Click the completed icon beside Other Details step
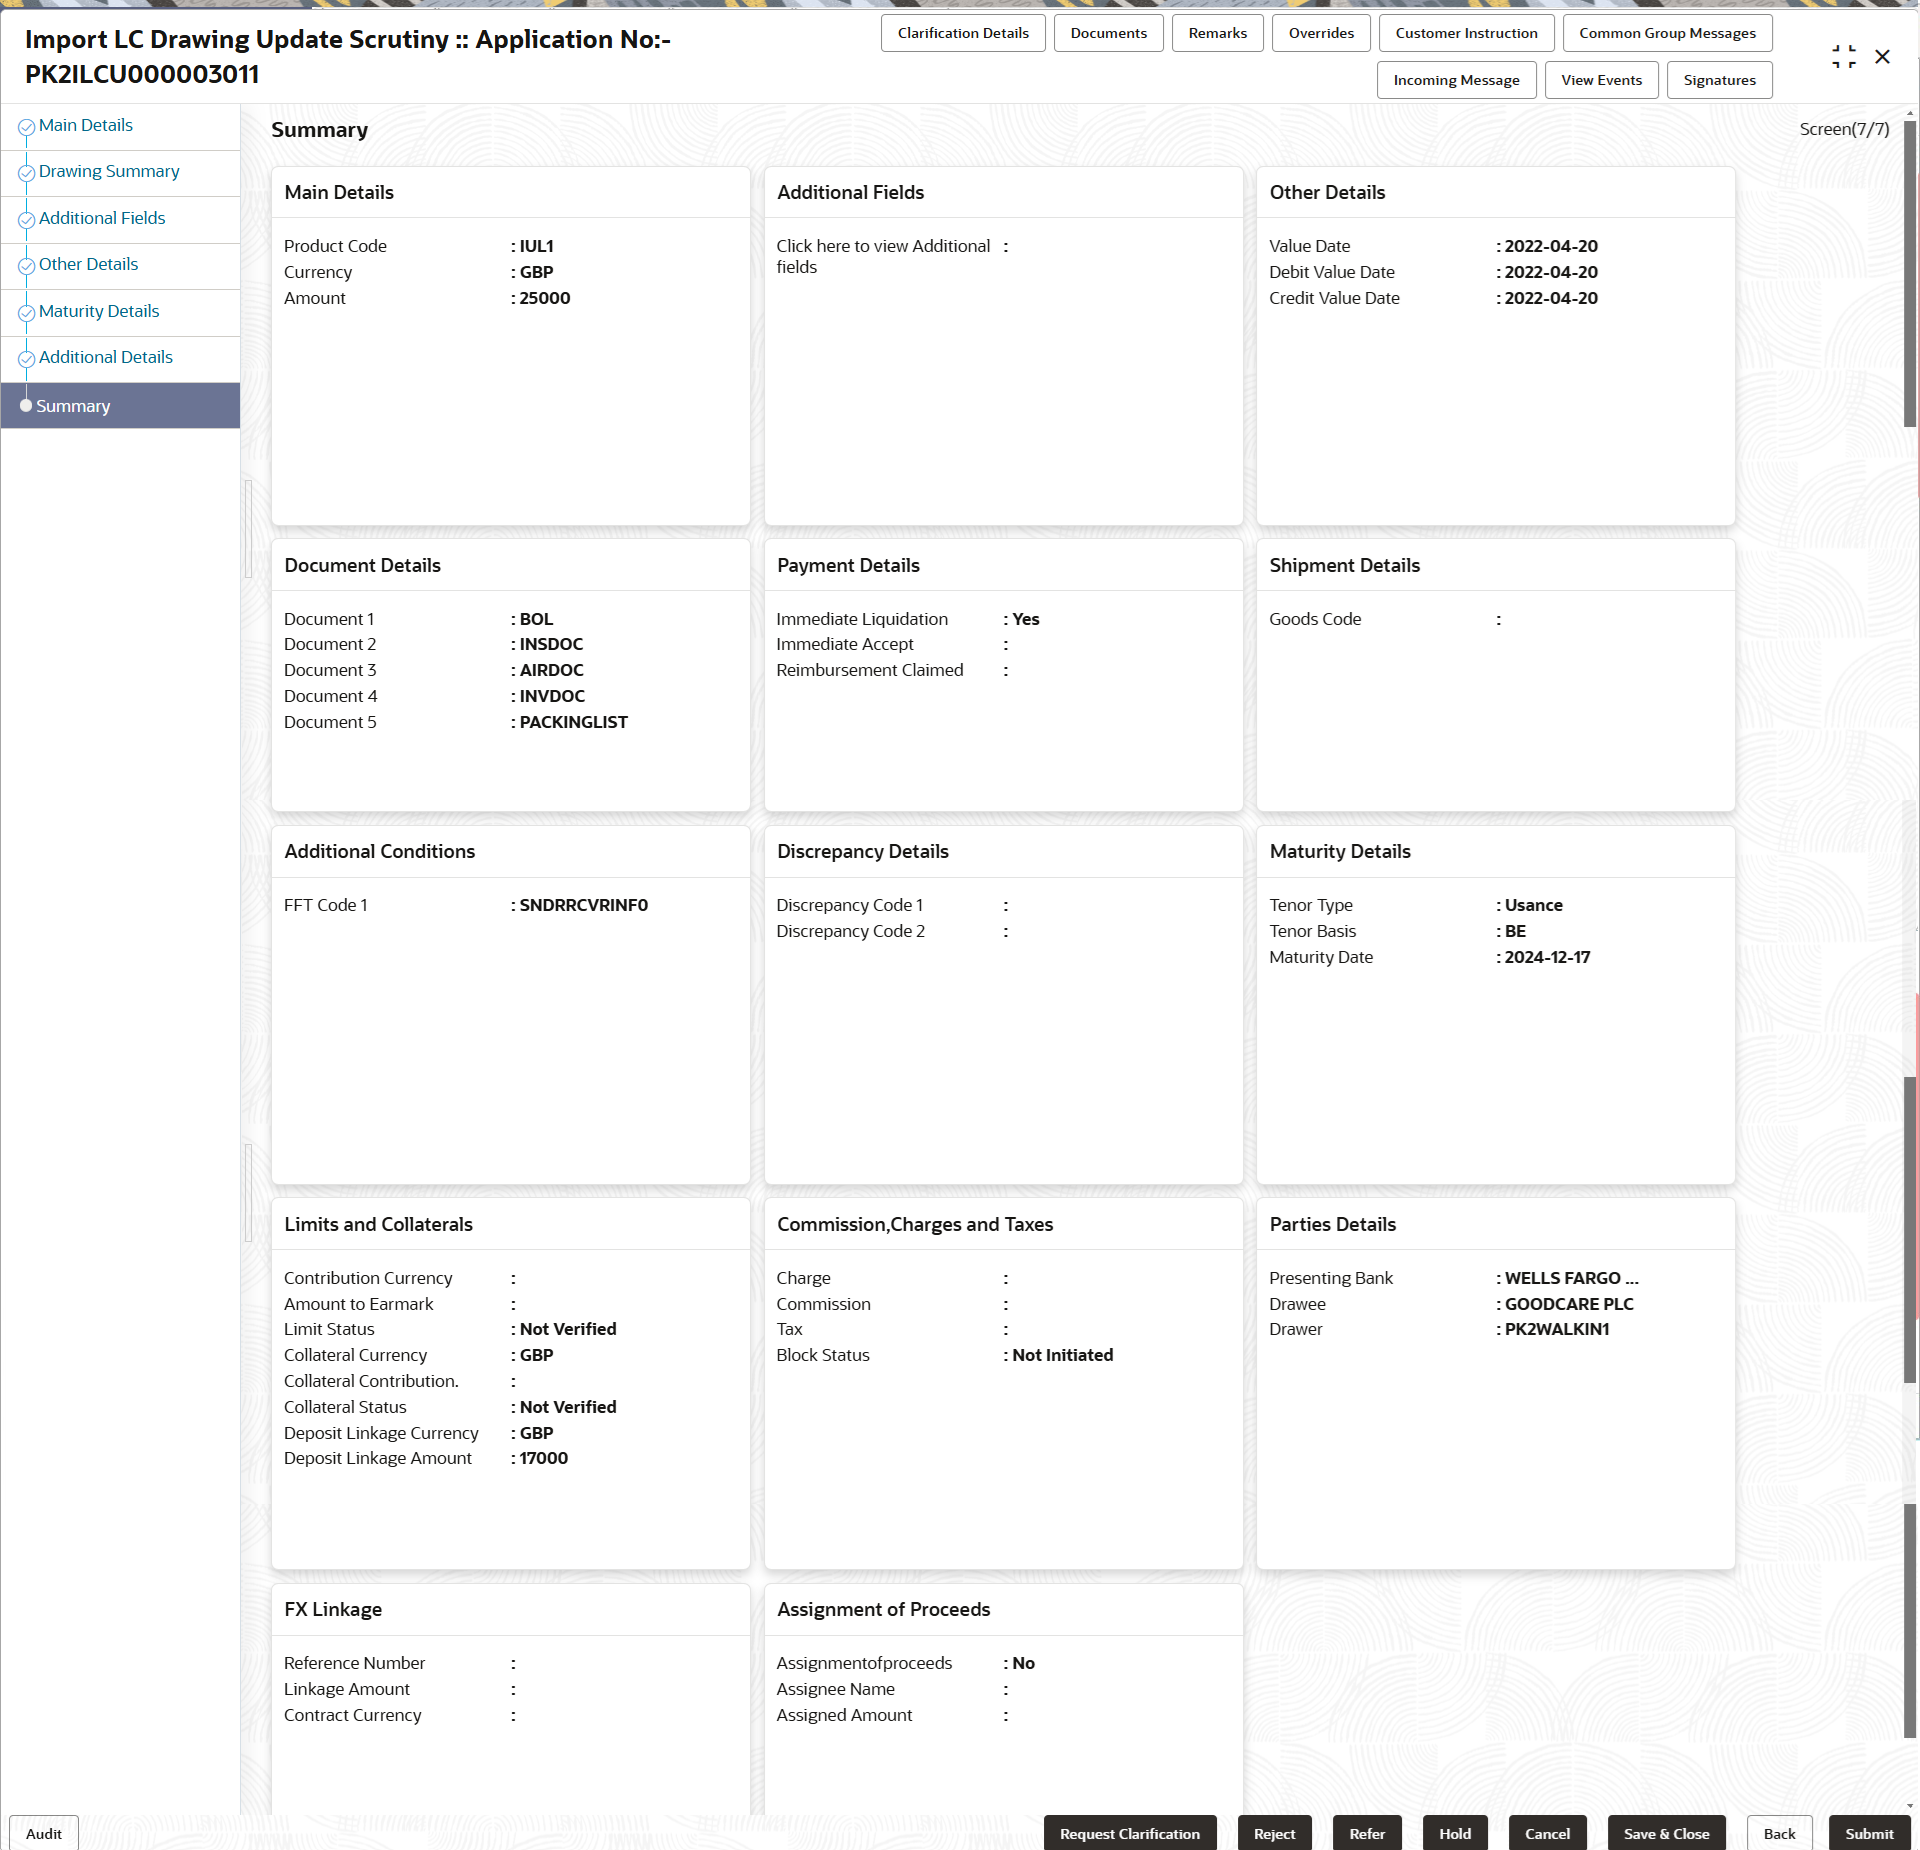This screenshot has height=1850, width=1920. 28,264
